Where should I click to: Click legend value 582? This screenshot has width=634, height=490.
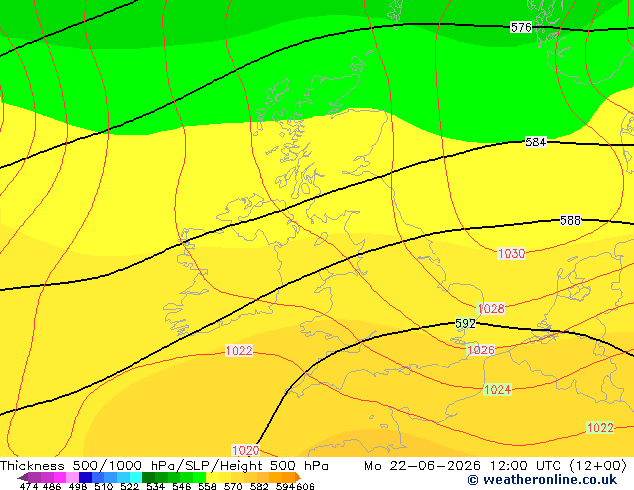[259, 486]
